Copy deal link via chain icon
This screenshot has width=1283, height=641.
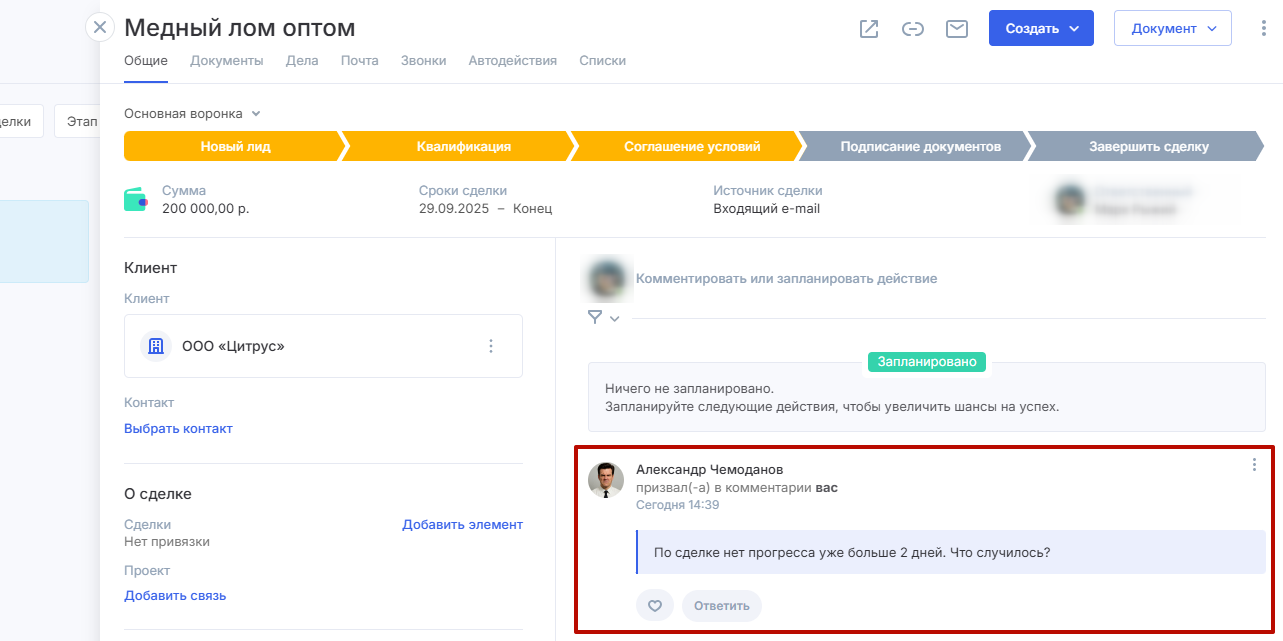912,29
